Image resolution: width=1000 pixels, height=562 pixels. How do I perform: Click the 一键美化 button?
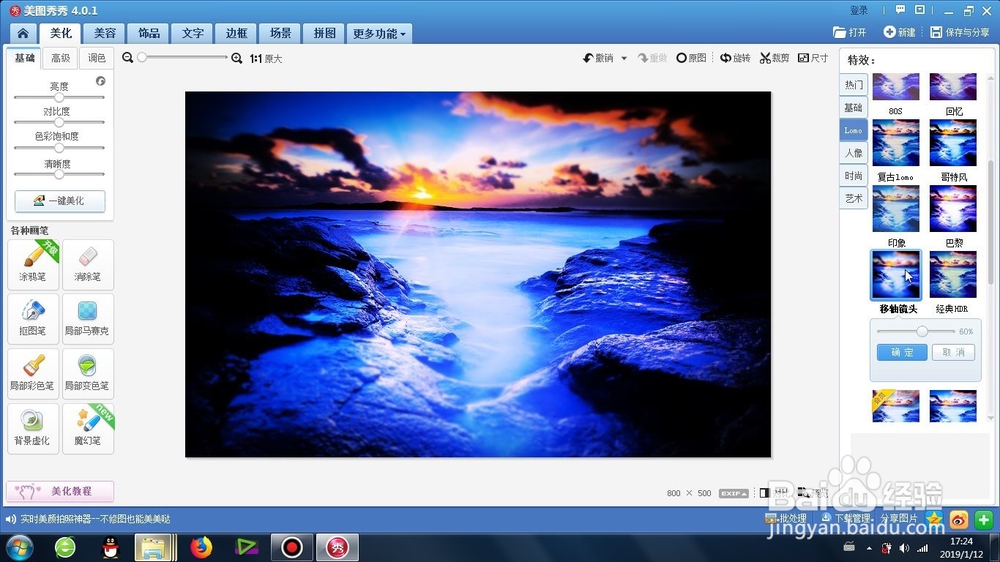click(x=60, y=201)
